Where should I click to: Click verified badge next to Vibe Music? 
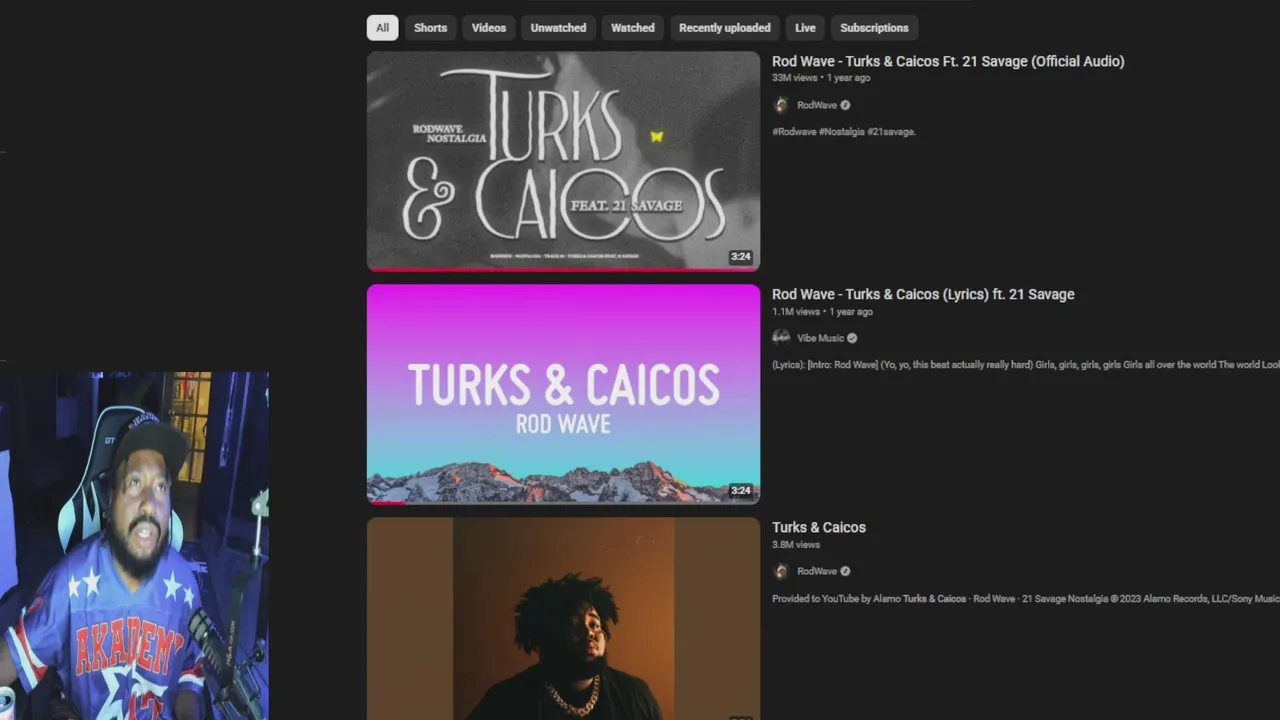[852, 338]
